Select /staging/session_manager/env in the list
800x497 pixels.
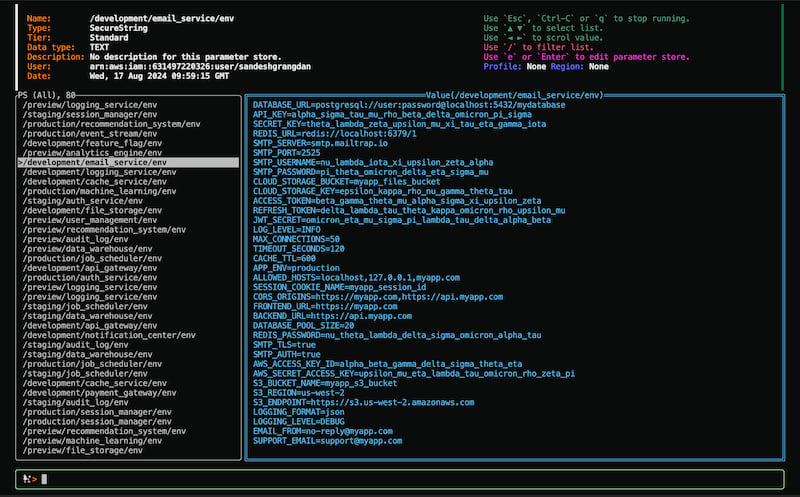(90, 114)
